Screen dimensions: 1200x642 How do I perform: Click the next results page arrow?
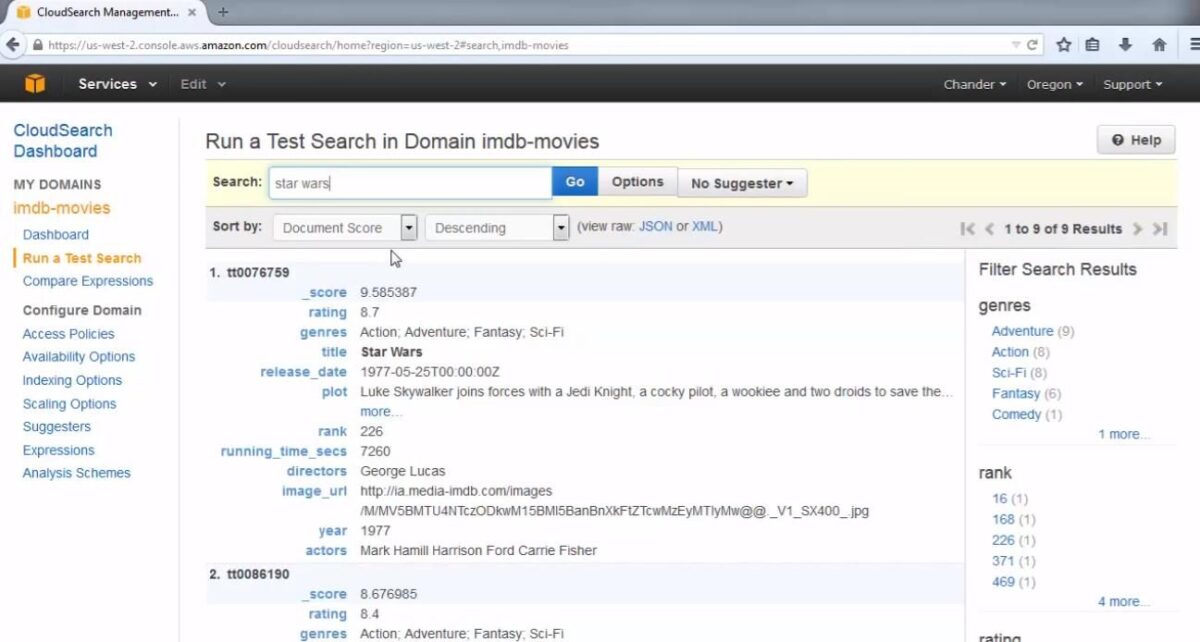pos(1138,228)
